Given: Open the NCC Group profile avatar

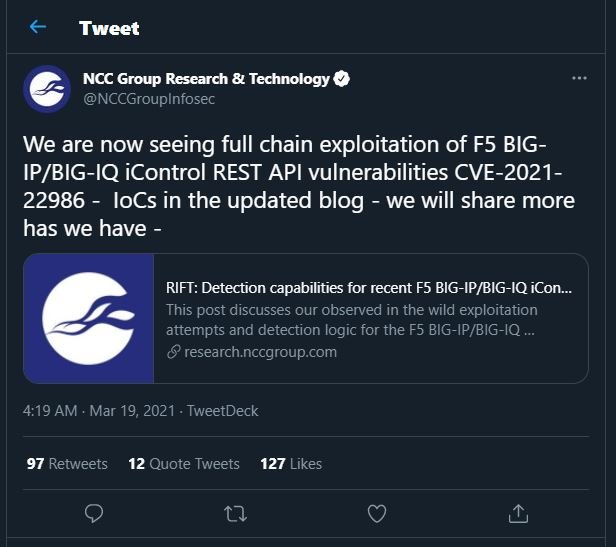Looking at the screenshot, I should (47, 89).
